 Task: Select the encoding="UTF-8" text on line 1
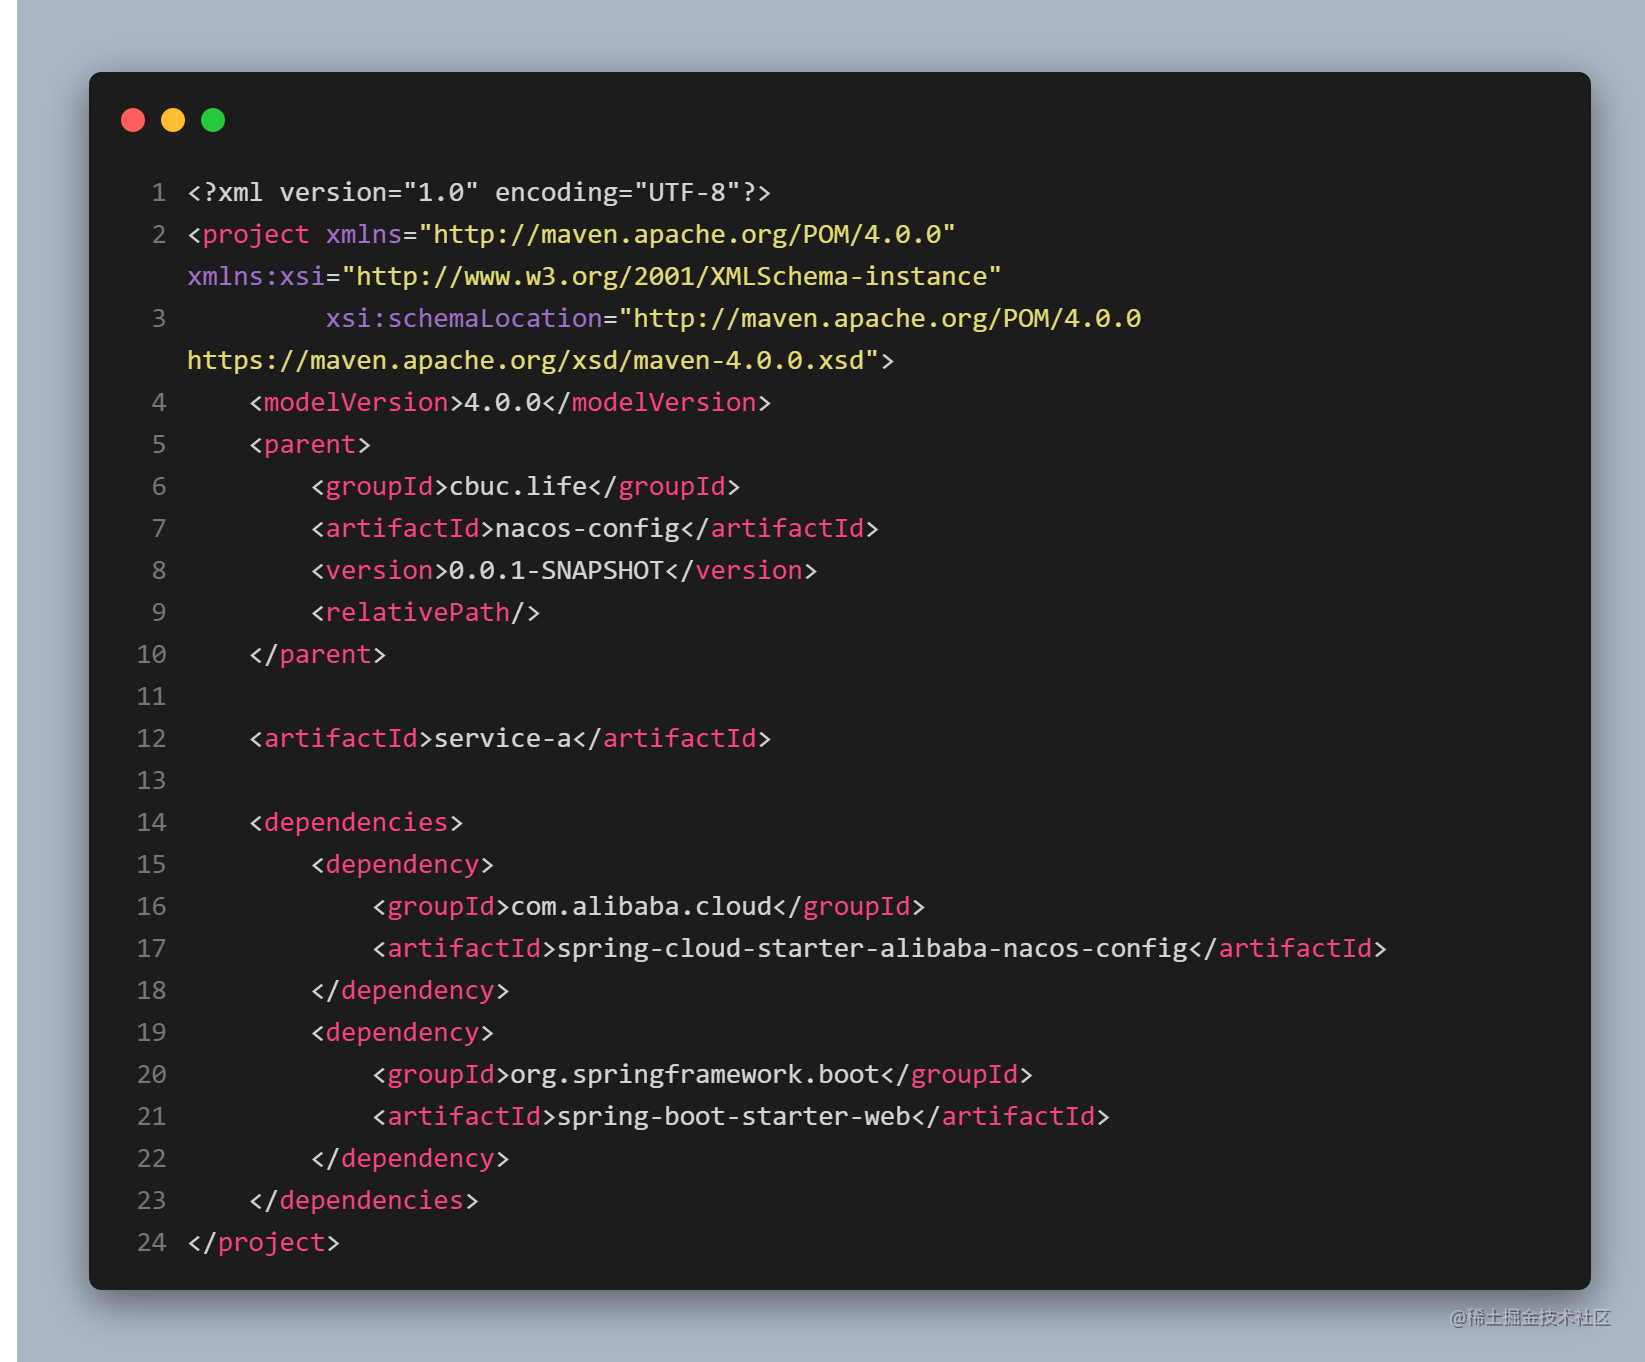click(618, 192)
